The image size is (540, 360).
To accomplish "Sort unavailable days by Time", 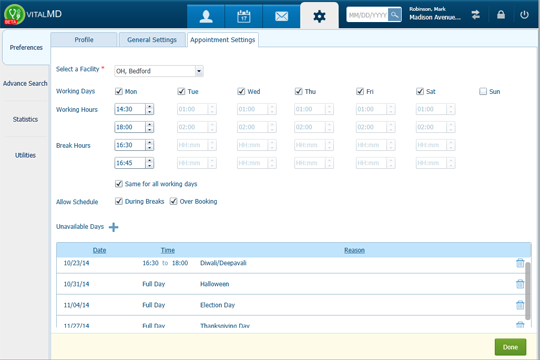I will tap(168, 250).
